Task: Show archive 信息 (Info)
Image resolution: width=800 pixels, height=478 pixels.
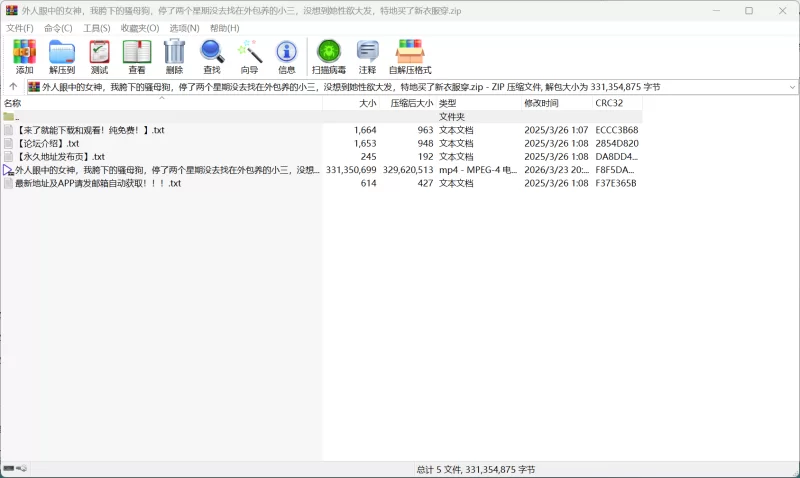Action: (x=287, y=57)
